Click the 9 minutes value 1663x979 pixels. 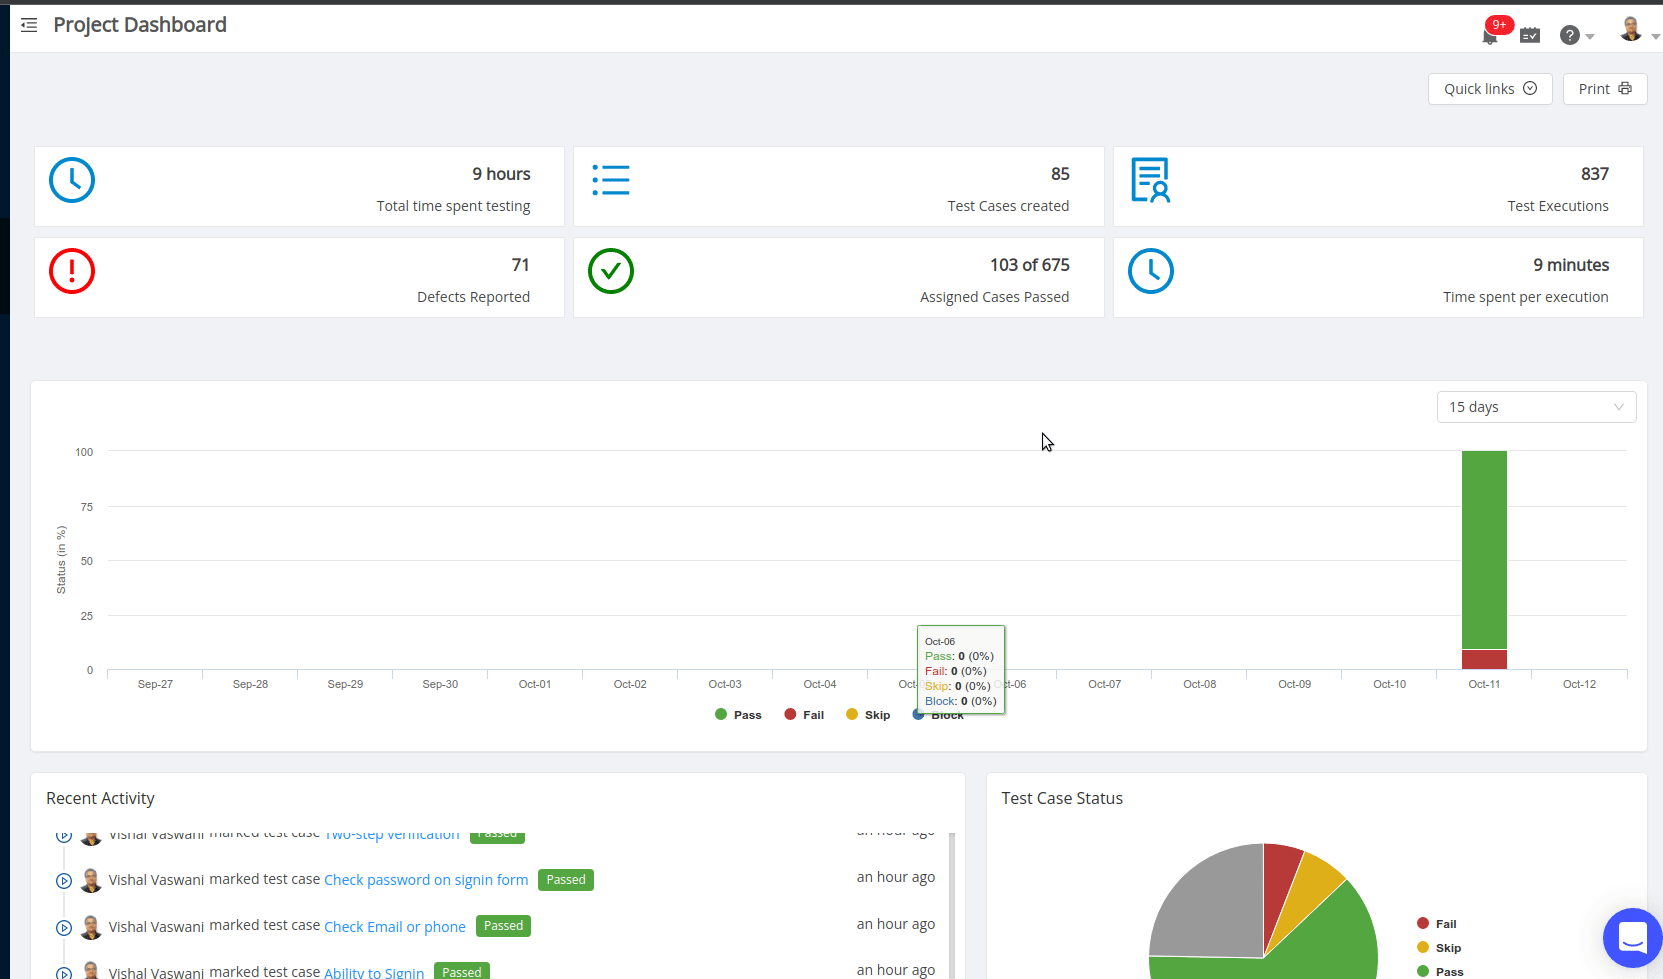[x=1571, y=265]
